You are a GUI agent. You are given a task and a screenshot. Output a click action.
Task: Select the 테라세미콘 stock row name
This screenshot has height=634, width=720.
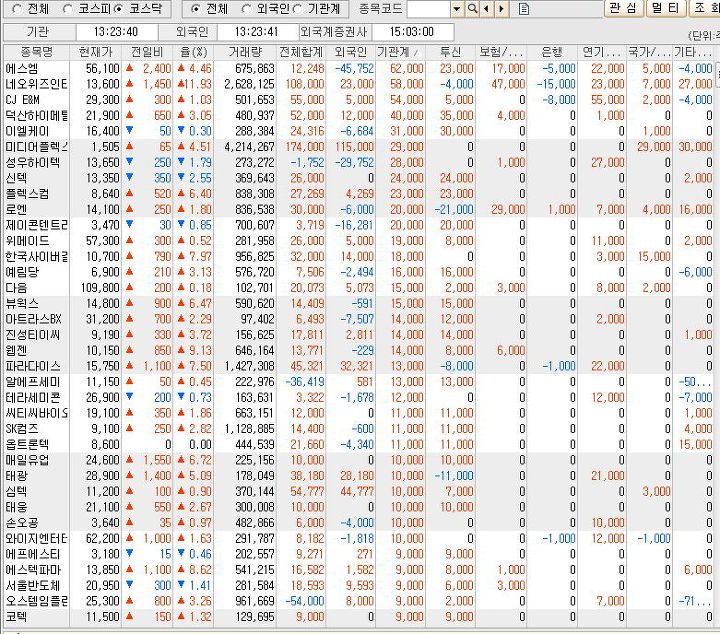click(x=33, y=398)
